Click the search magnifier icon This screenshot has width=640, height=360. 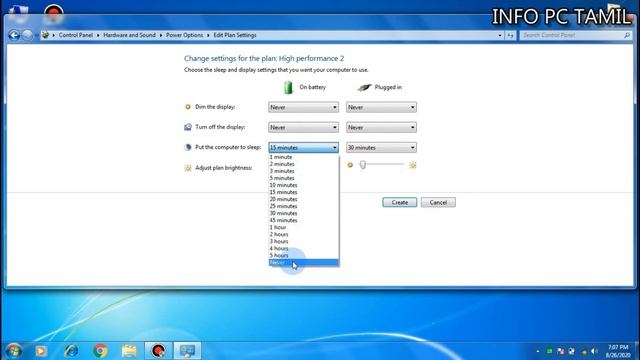point(627,36)
